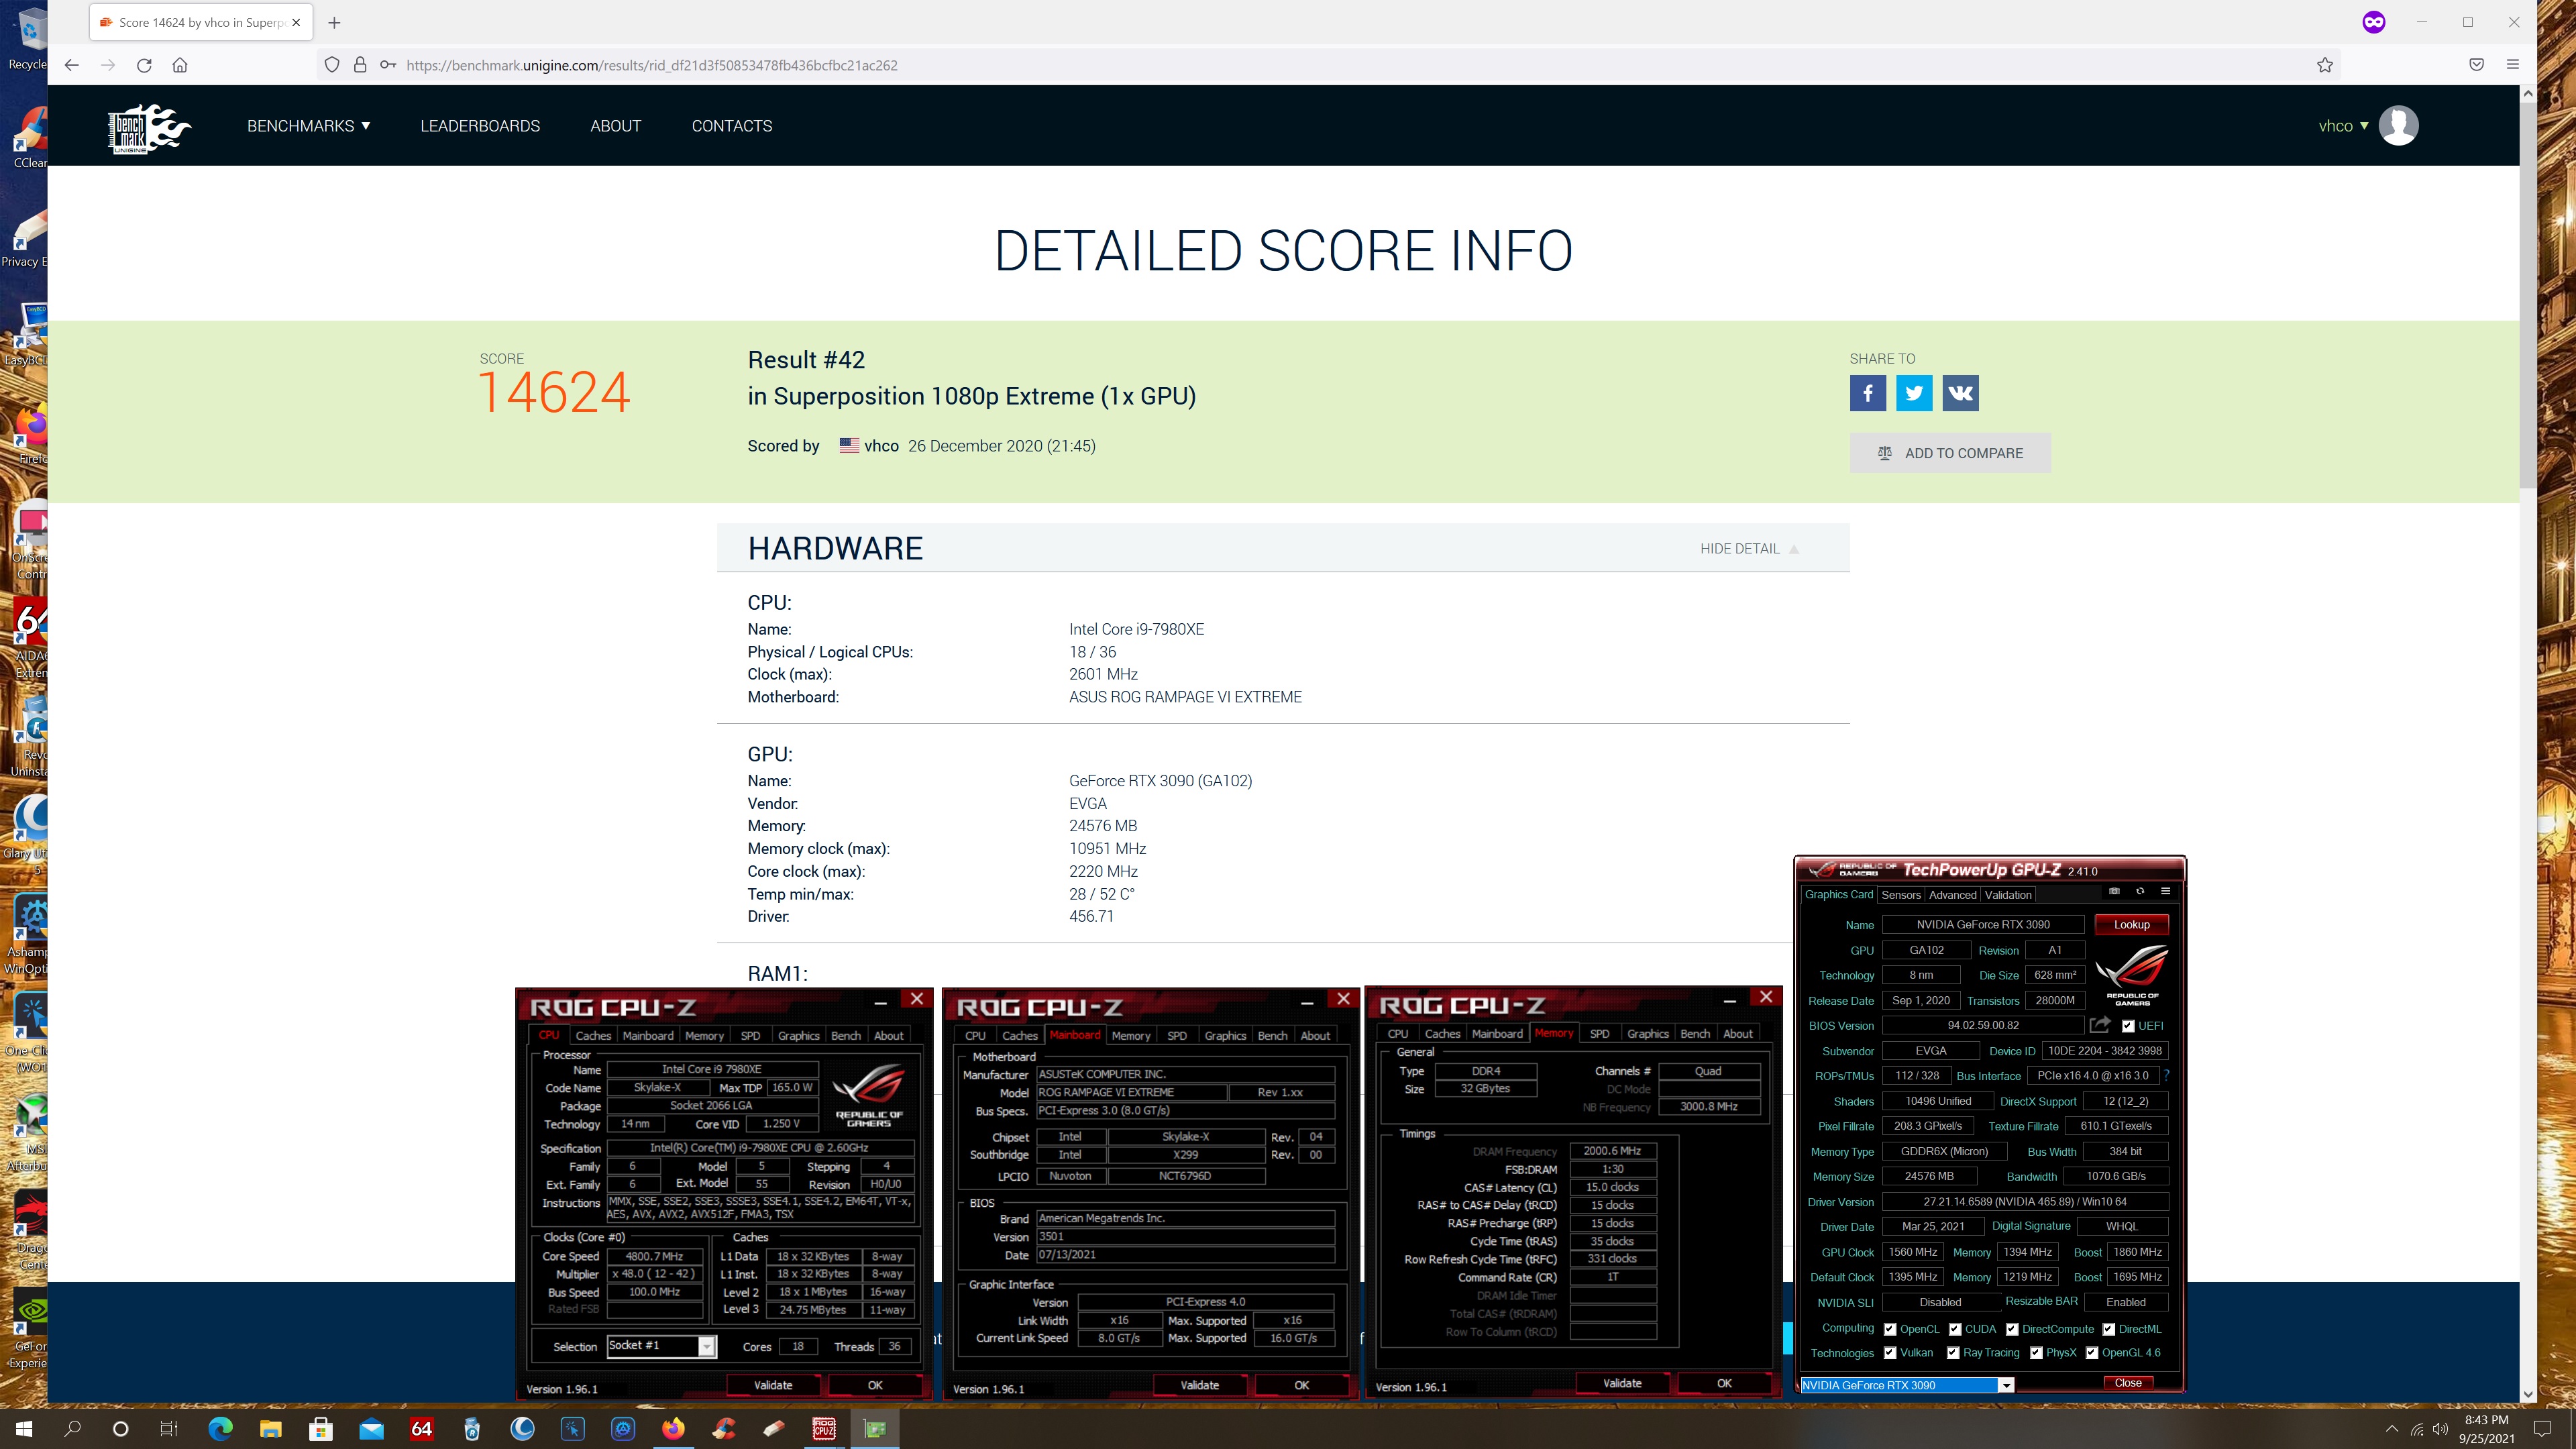Click the ADD TO COMPARE button
The width and height of the screenshot is (2576, 1449).
point(1949,453)
